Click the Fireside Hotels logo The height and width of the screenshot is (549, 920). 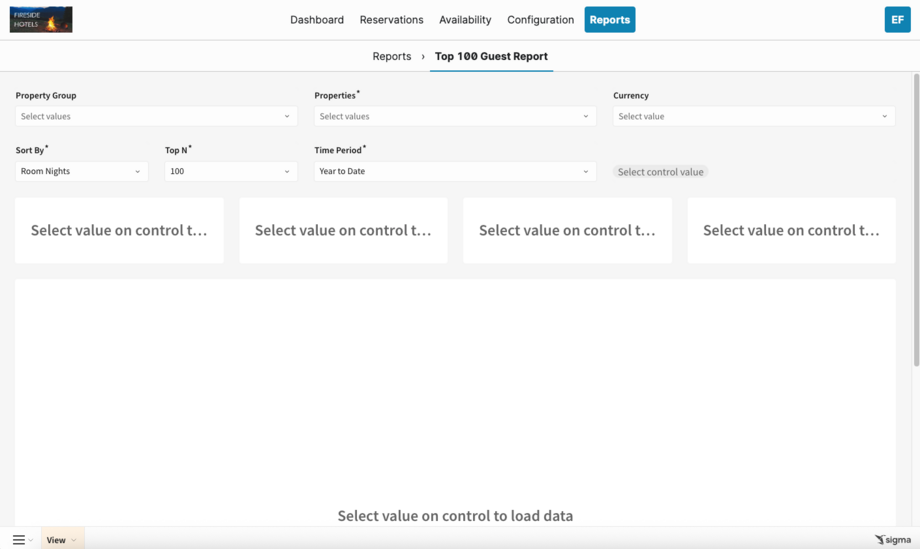[41, 19]
